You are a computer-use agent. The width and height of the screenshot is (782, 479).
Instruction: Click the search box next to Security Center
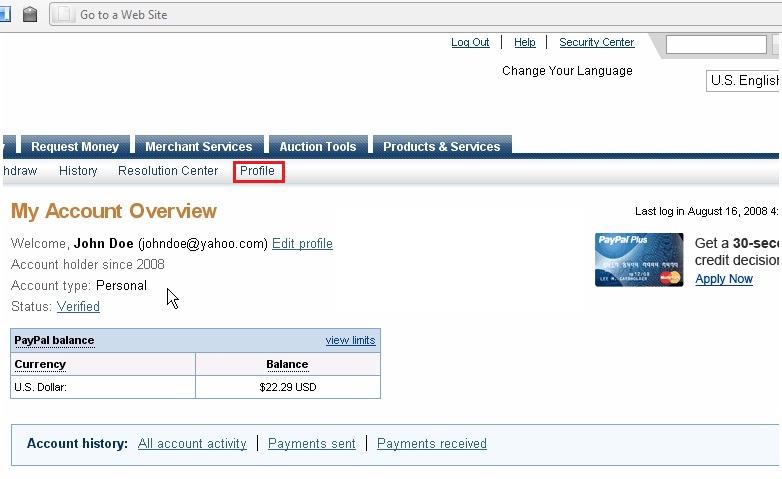point(716,44)
